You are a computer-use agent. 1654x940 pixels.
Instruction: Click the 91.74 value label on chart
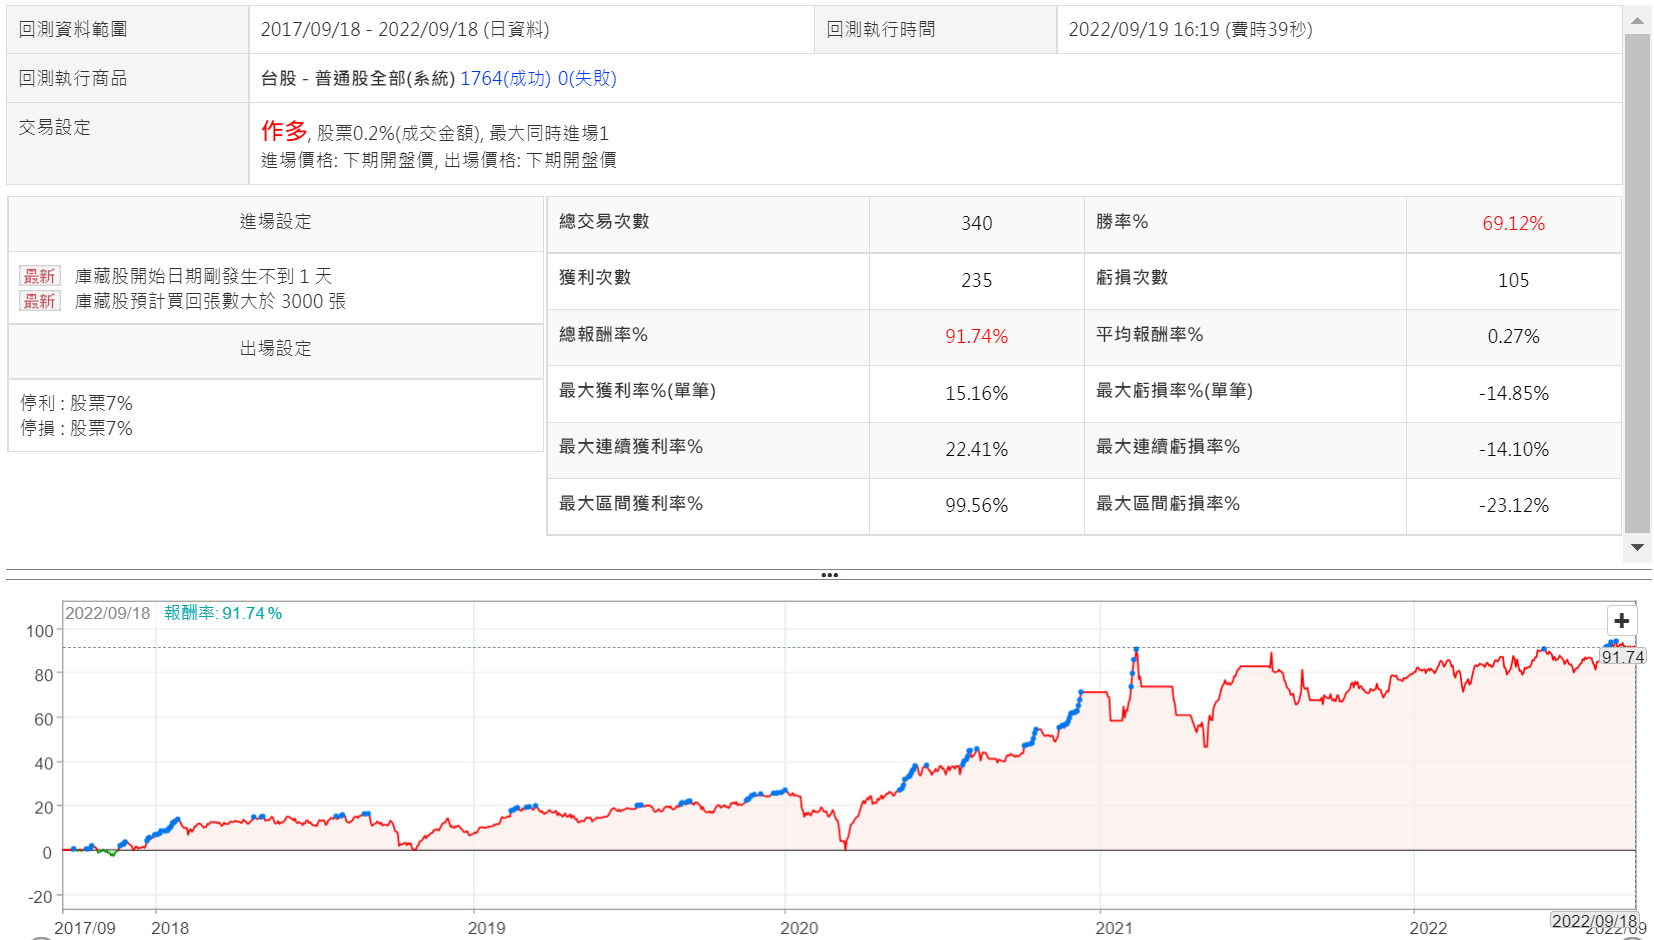point(1622,657)
